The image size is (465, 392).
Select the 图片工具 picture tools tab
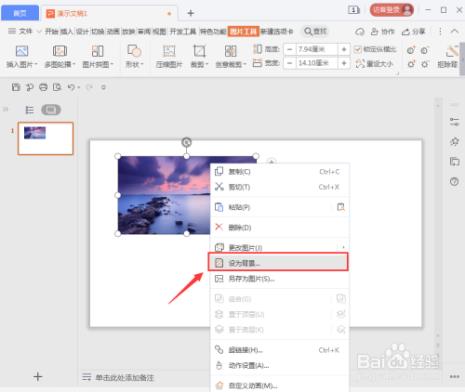(243, 32)
